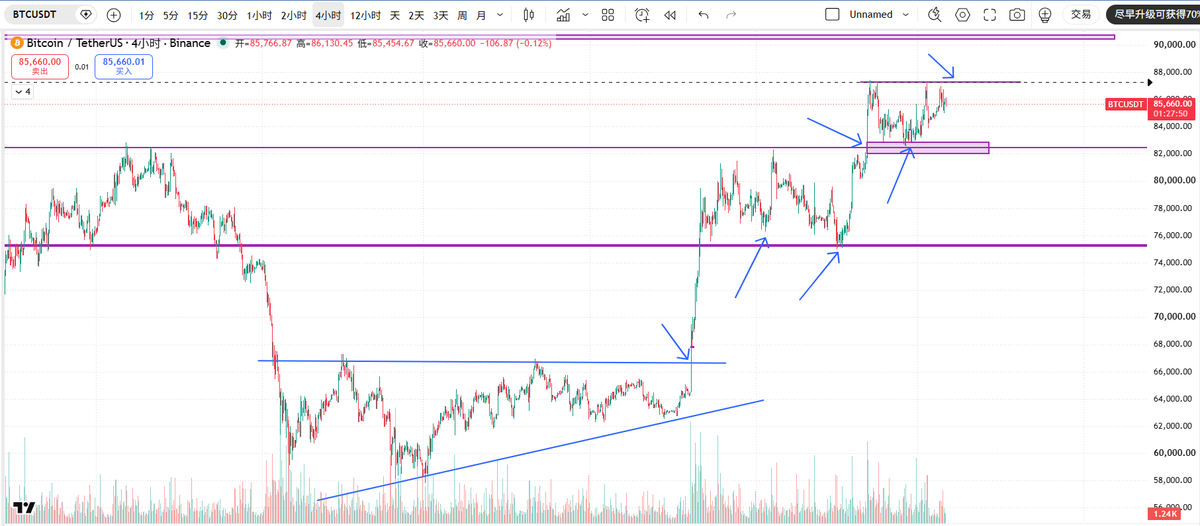Viewport: 1200px width, 526px height.
Task: Expand the timeframe list dropdown arrow
Action: (500, 15)
